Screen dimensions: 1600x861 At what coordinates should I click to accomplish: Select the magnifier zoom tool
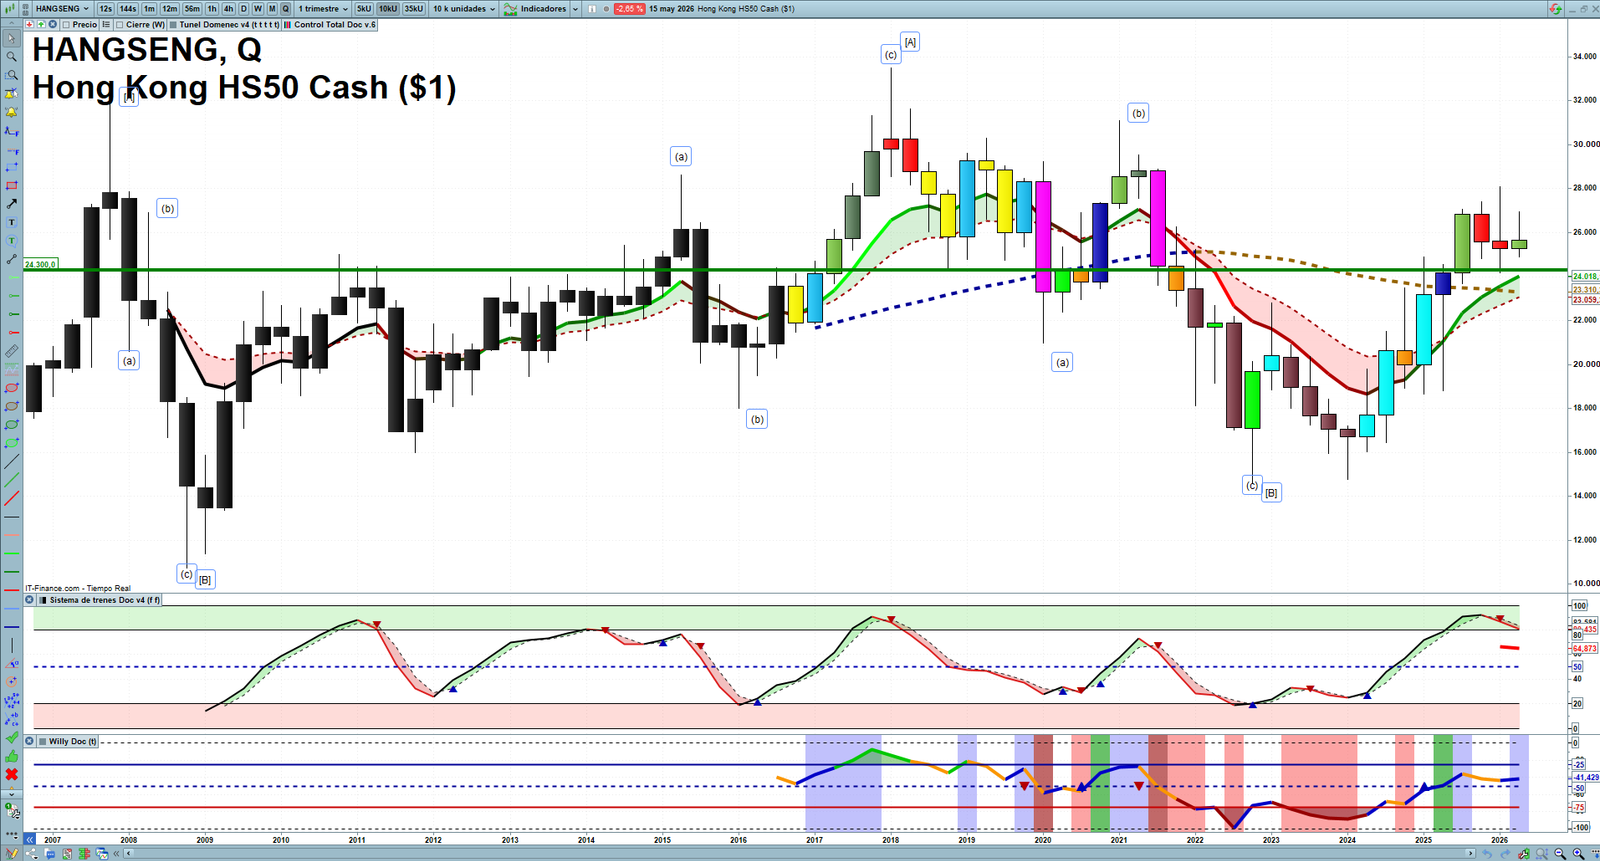pyautogui.click(x=11, y=57)
